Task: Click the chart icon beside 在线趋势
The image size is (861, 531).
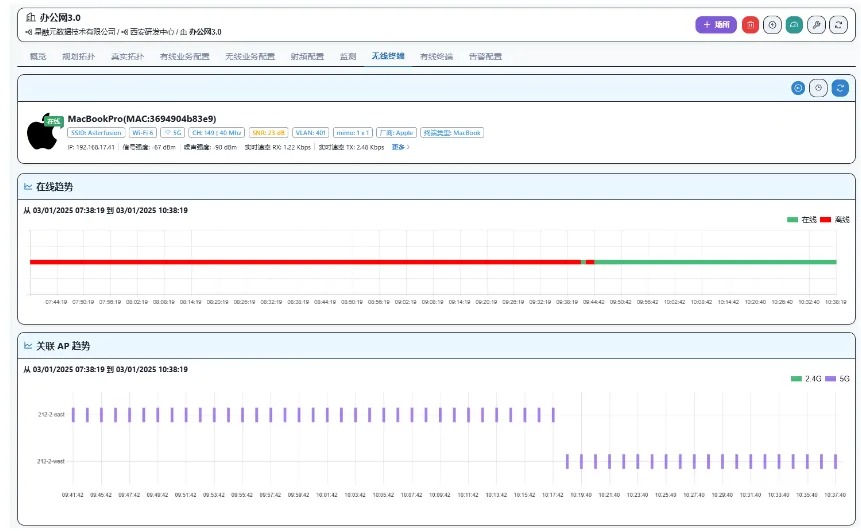Action: click(28, 187)
